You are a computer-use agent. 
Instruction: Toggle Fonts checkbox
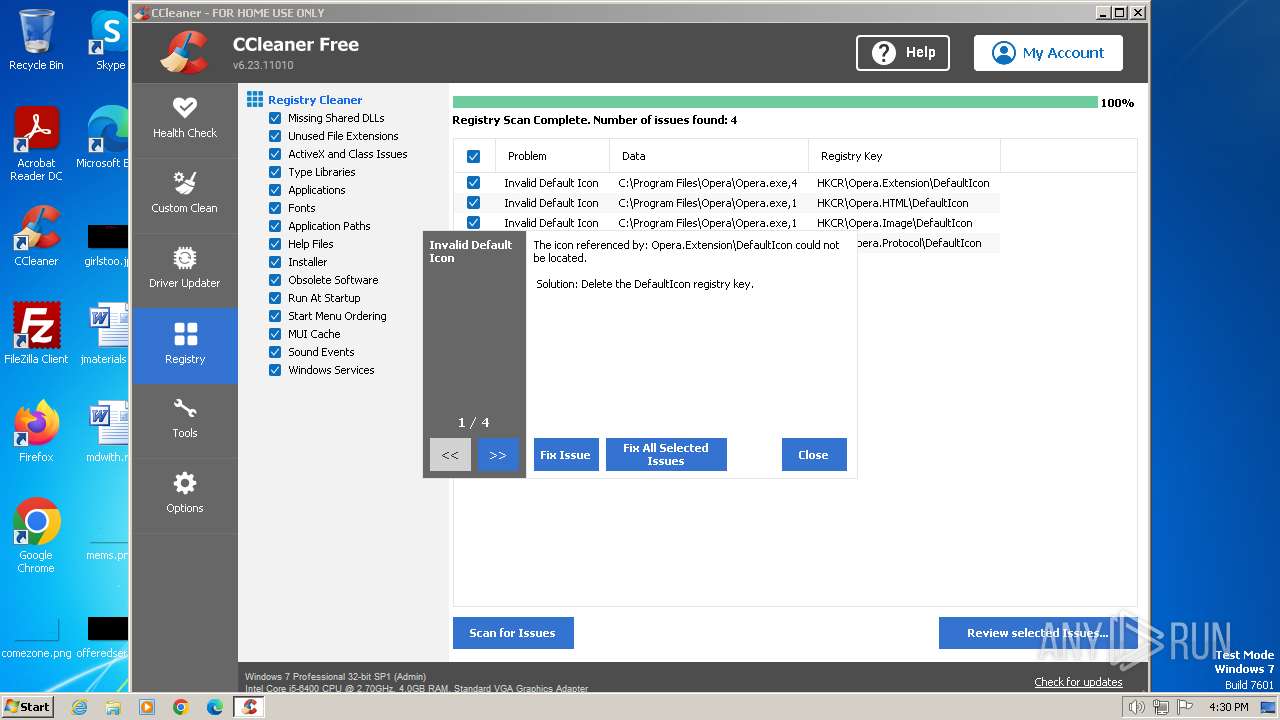(275, 208)
